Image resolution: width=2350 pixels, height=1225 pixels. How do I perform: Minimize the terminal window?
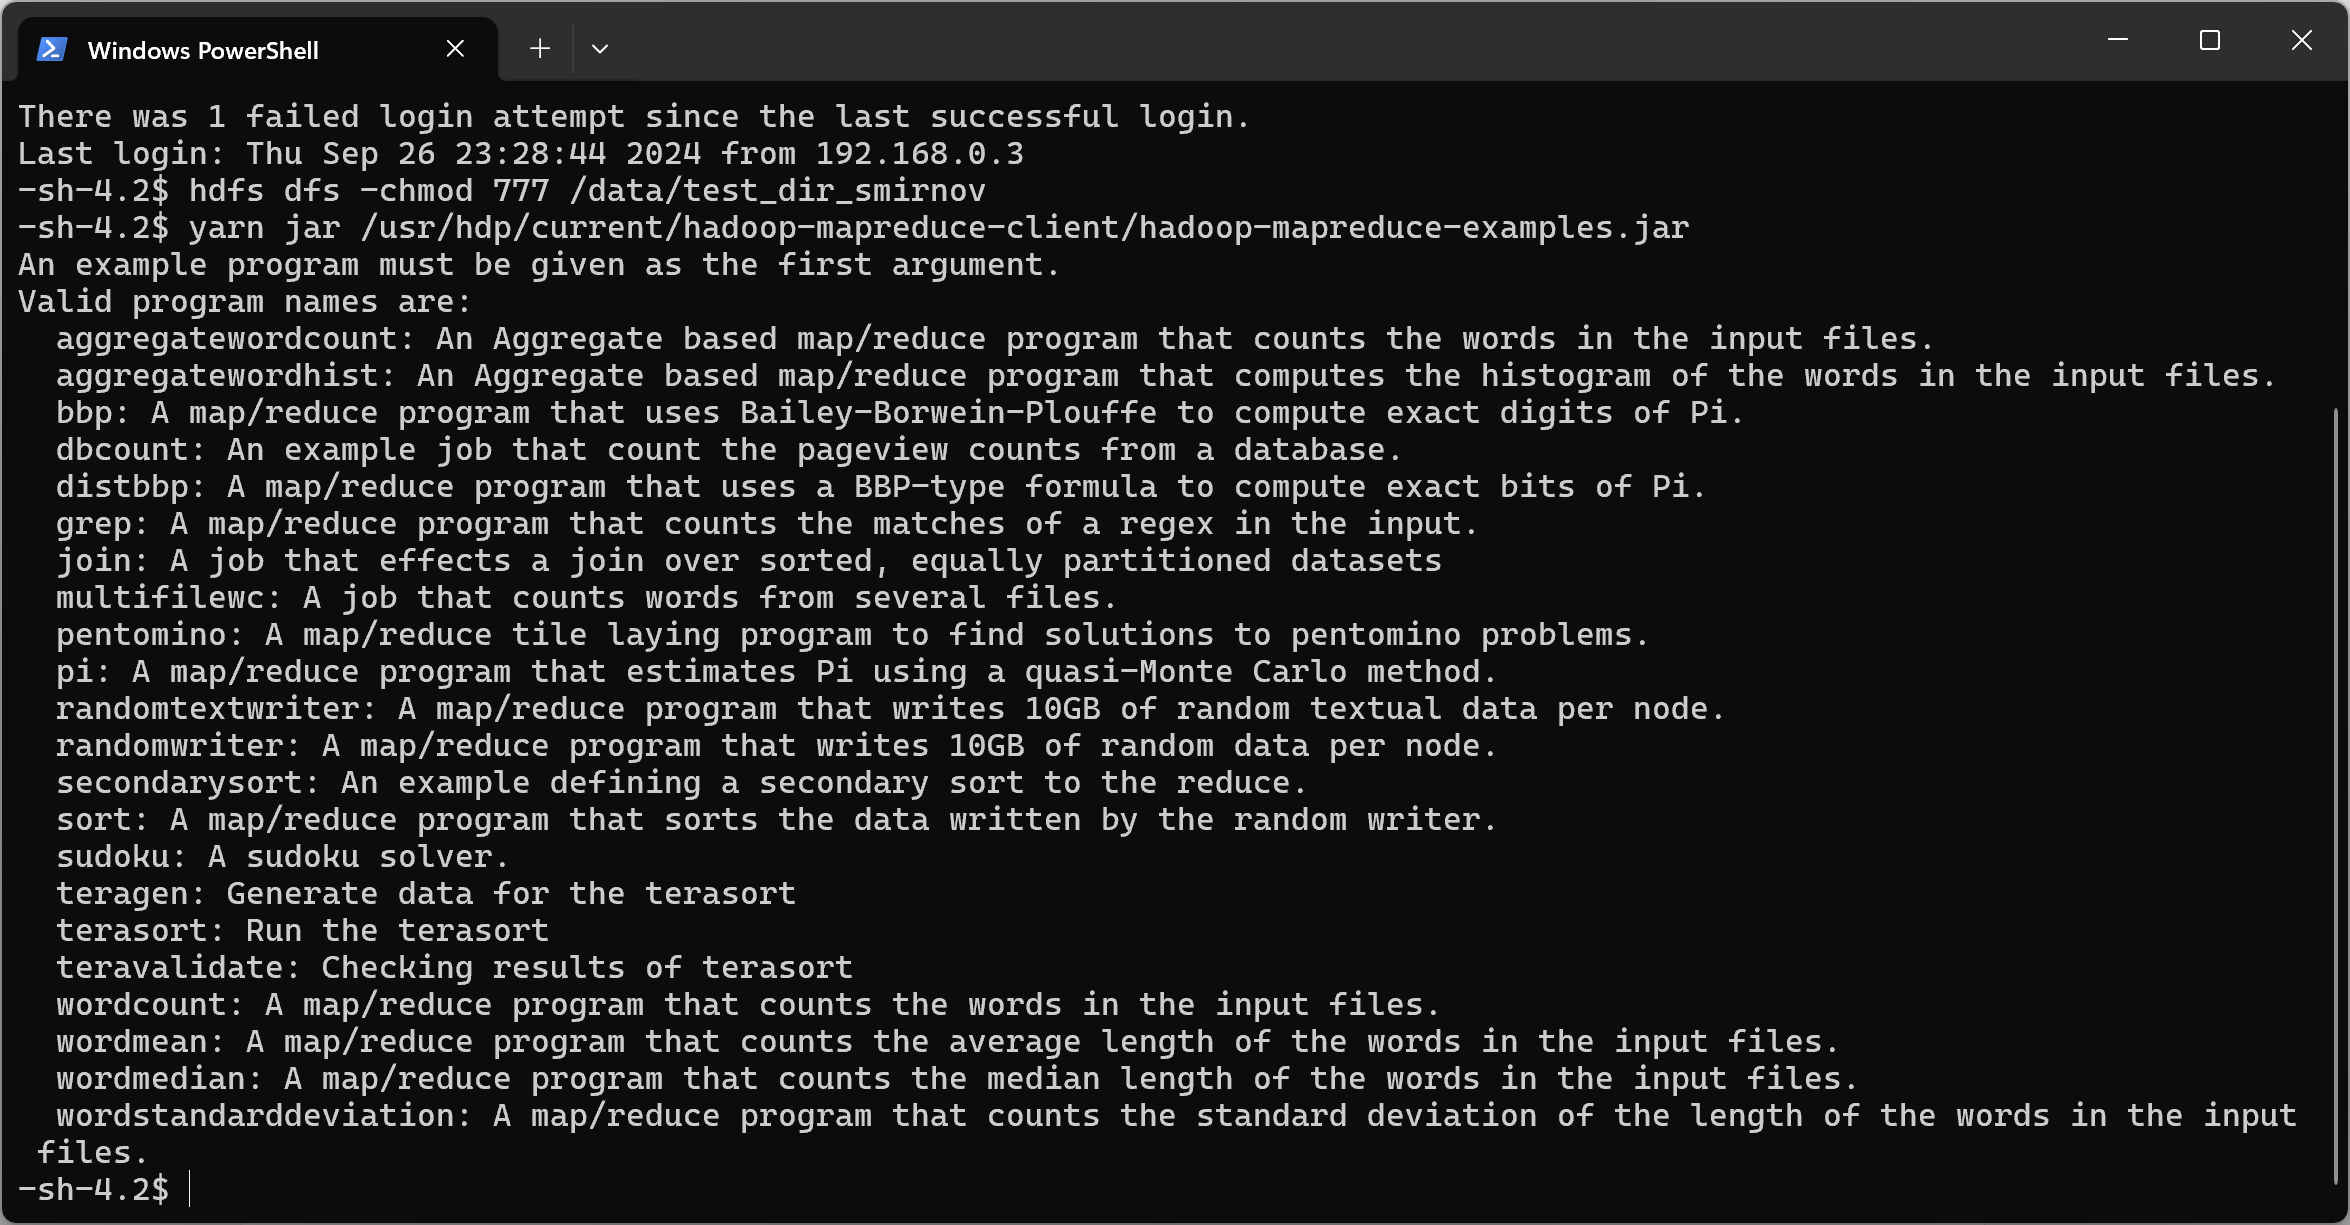tap(2117, 40)
